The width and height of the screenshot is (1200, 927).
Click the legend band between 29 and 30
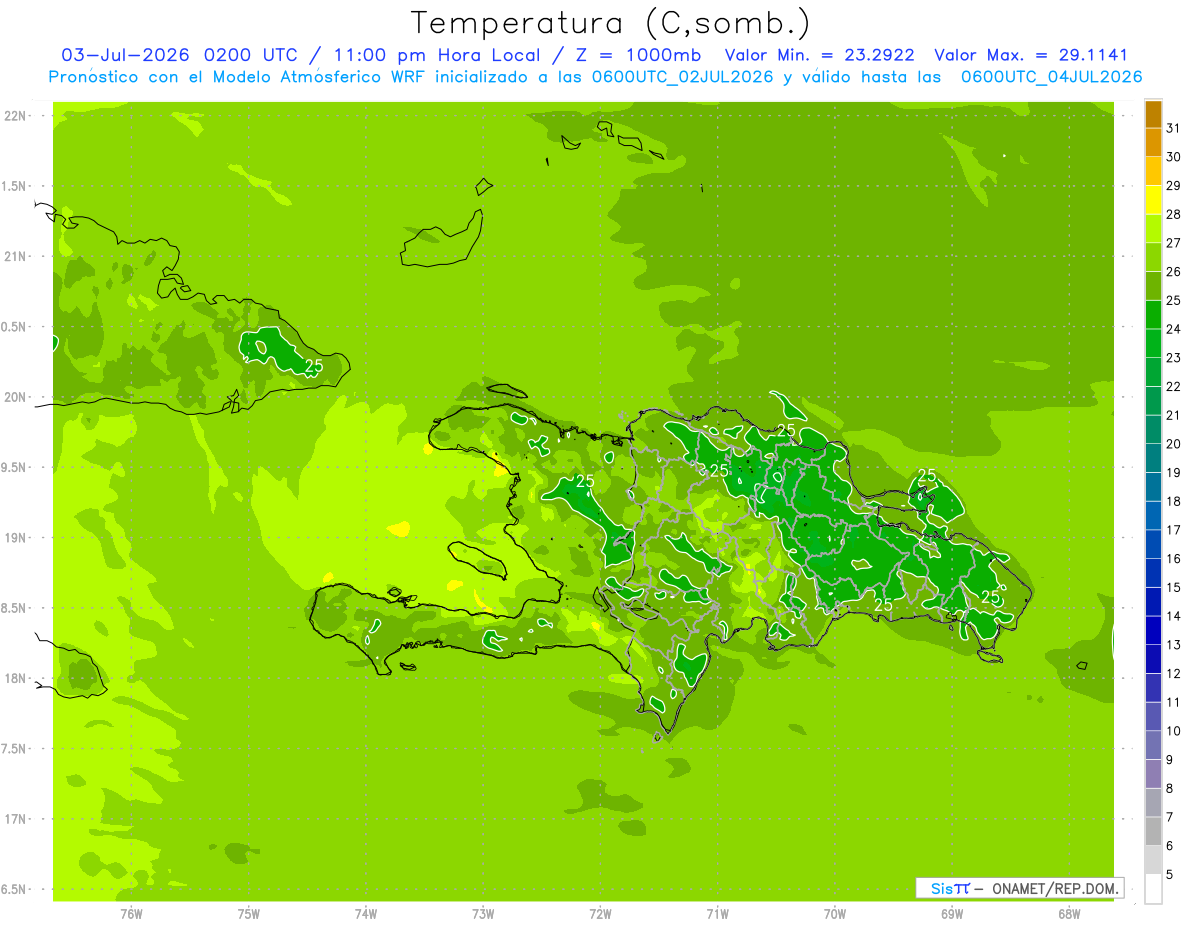coord(1153,171)
